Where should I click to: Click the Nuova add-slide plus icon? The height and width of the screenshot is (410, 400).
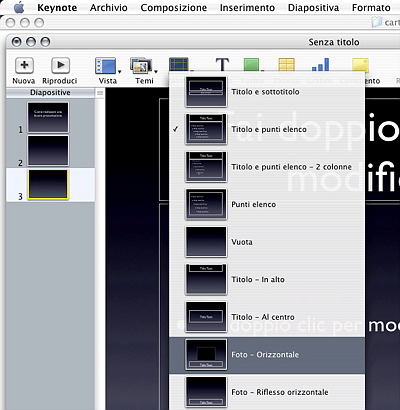[x=24, y=65]
